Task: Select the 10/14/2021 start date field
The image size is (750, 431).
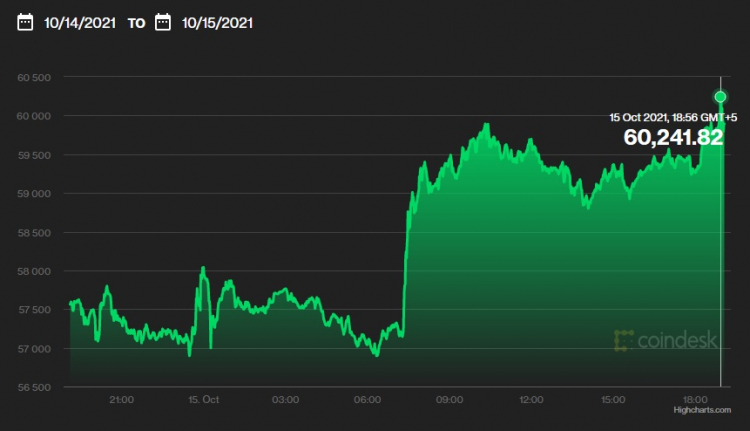Action: pyautogui.click(x=80, y=22)
